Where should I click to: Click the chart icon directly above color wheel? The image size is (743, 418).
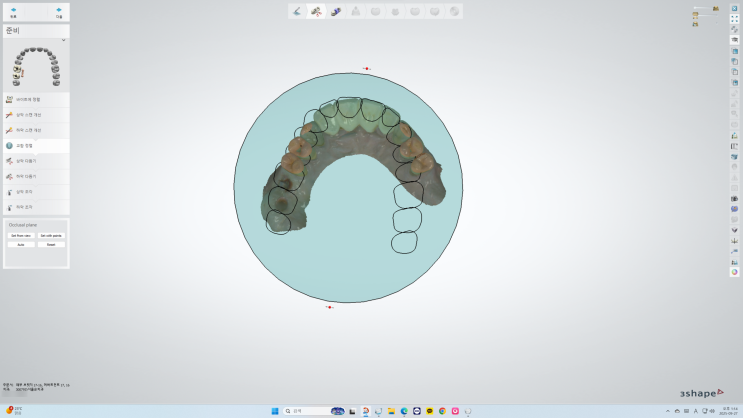tap(734, 262)
